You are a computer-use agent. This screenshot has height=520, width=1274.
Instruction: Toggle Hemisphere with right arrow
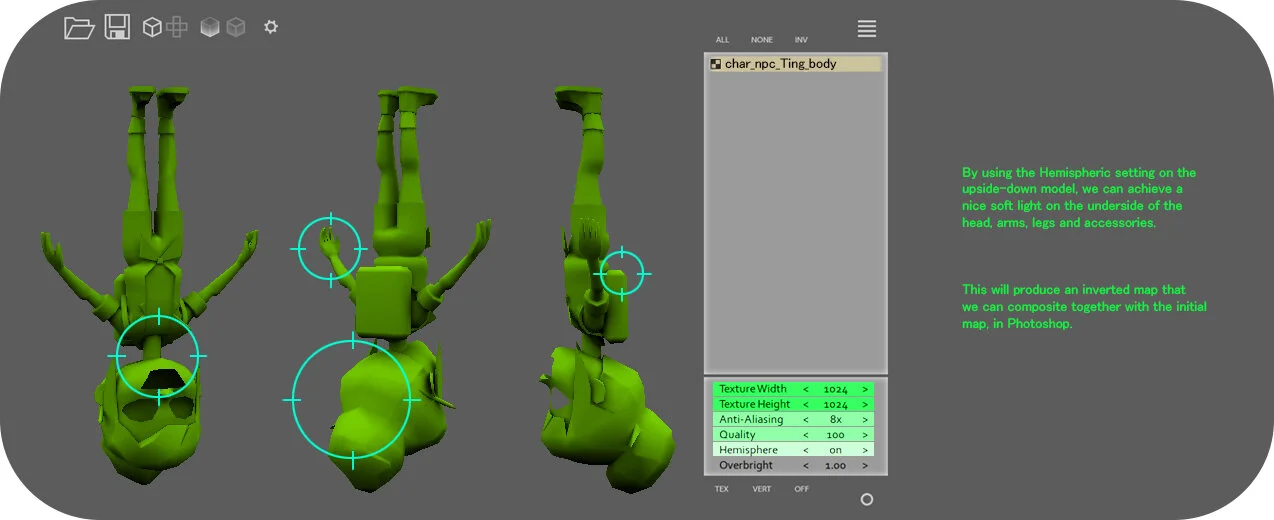[x=865, y=450]
